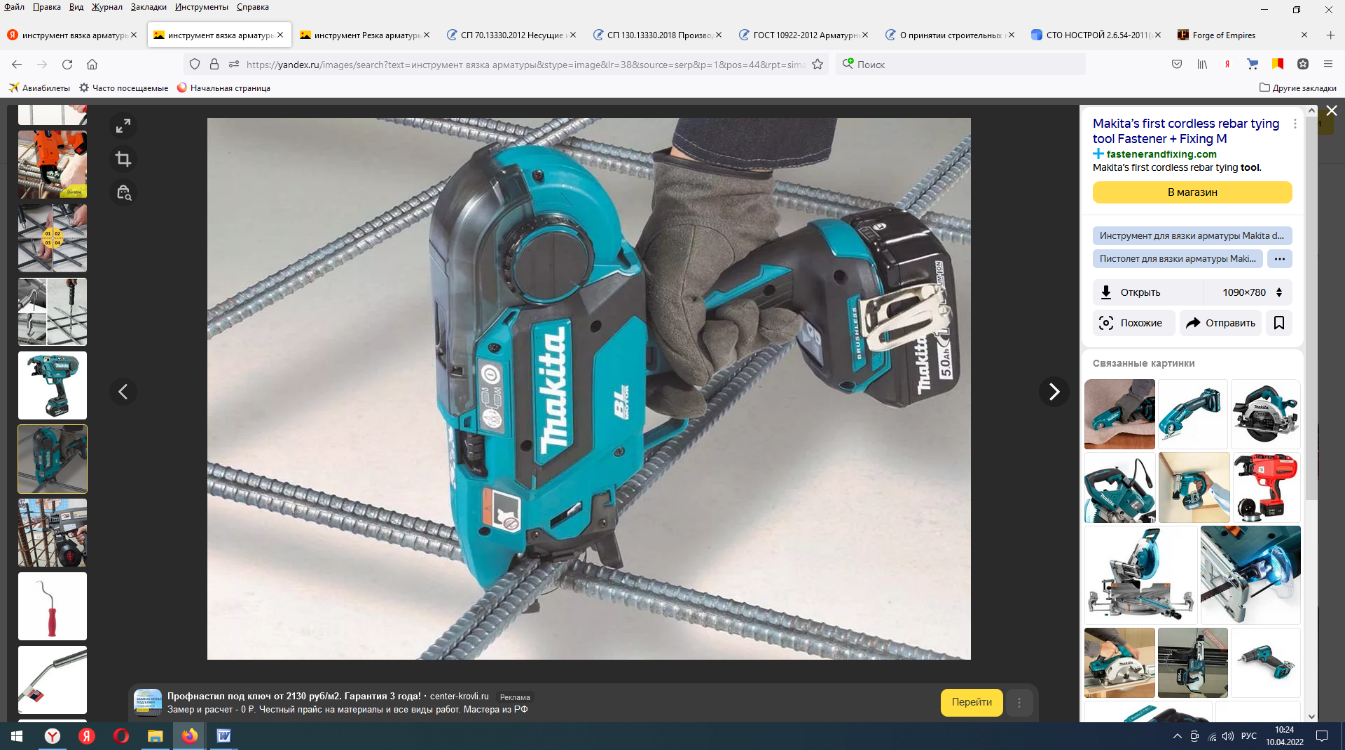Click the 'Поиск' search field

(961, 64)
